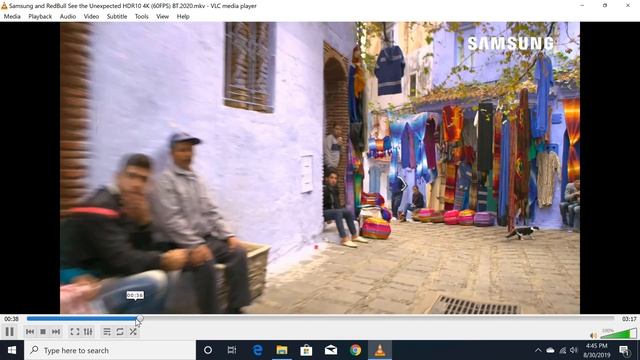The image size is (640, 360).
Task: Open Action Center notifications
Action: pos(624,350)
